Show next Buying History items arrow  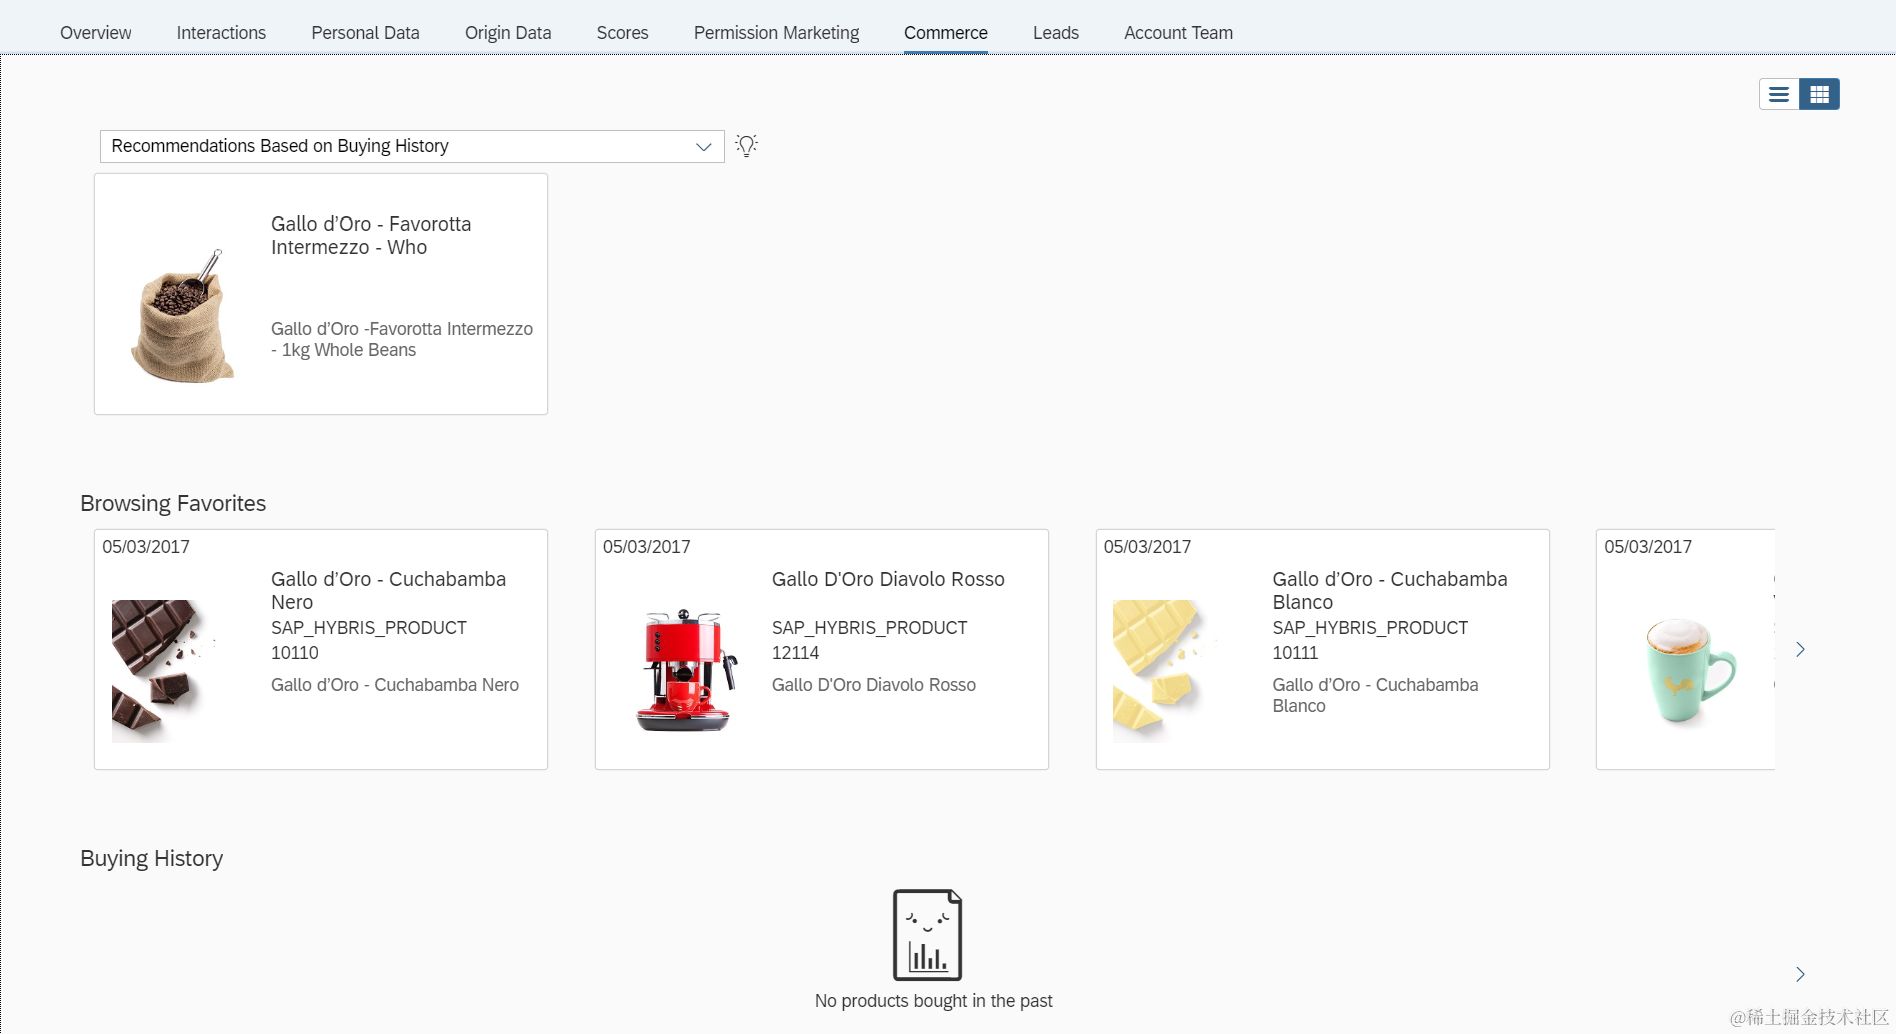pos(1800,974)
